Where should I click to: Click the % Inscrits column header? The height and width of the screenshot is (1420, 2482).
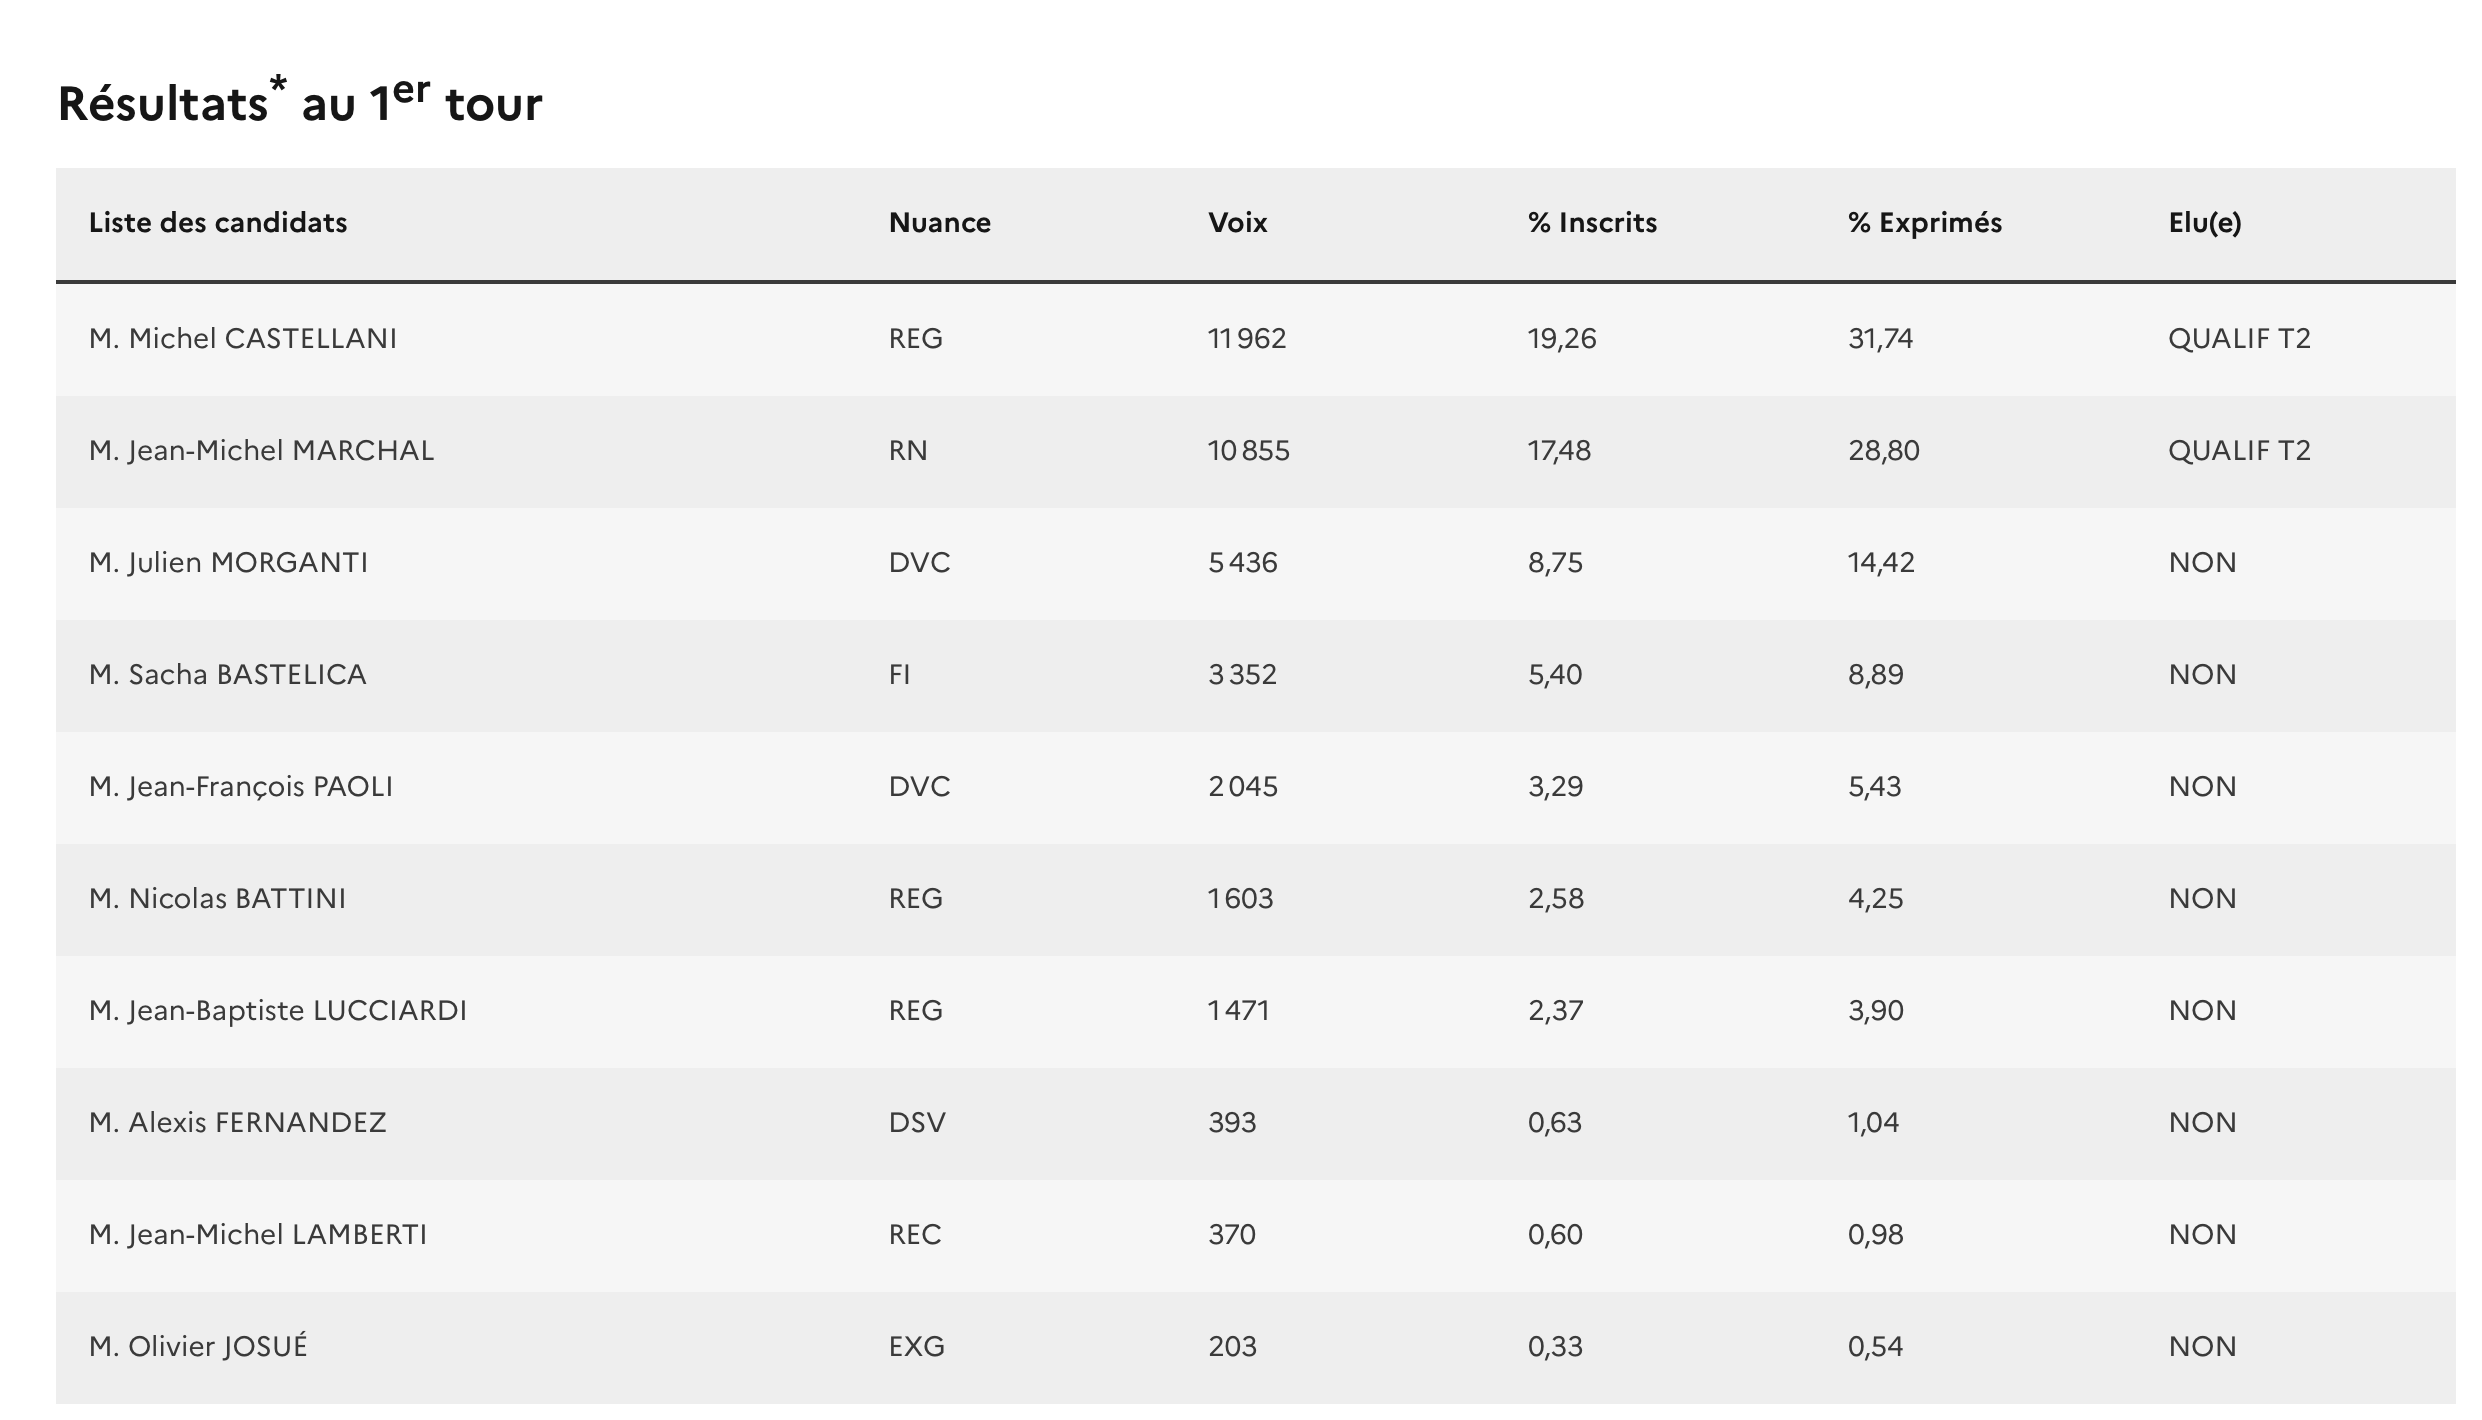1592,223
